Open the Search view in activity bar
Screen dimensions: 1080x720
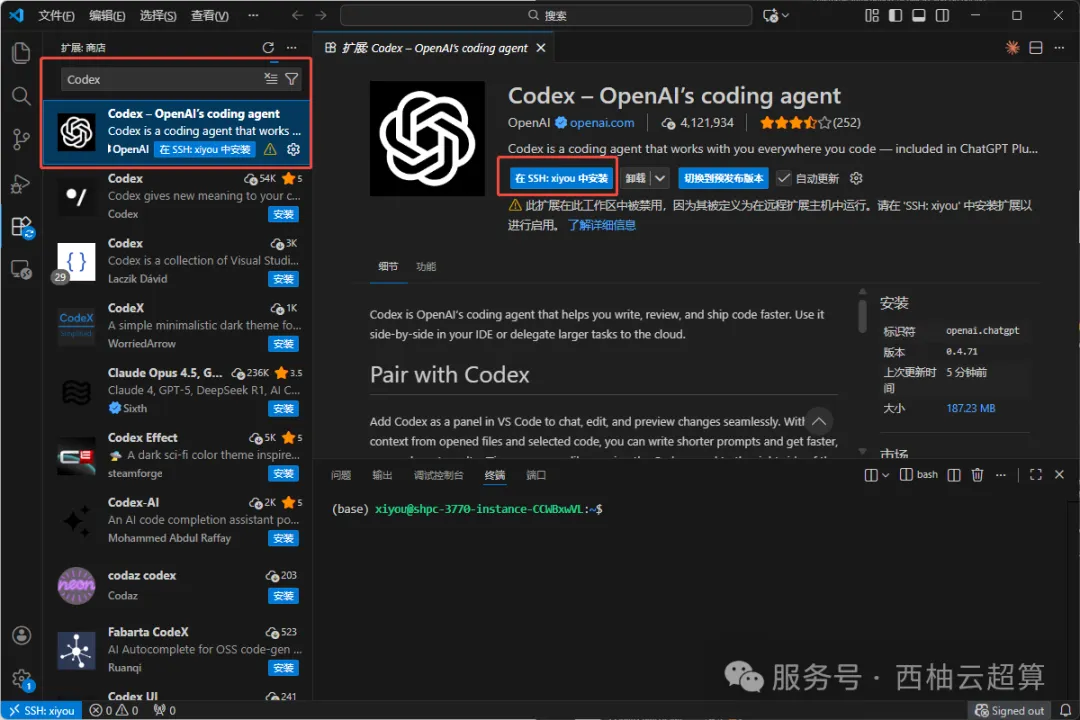click(21, 96)
